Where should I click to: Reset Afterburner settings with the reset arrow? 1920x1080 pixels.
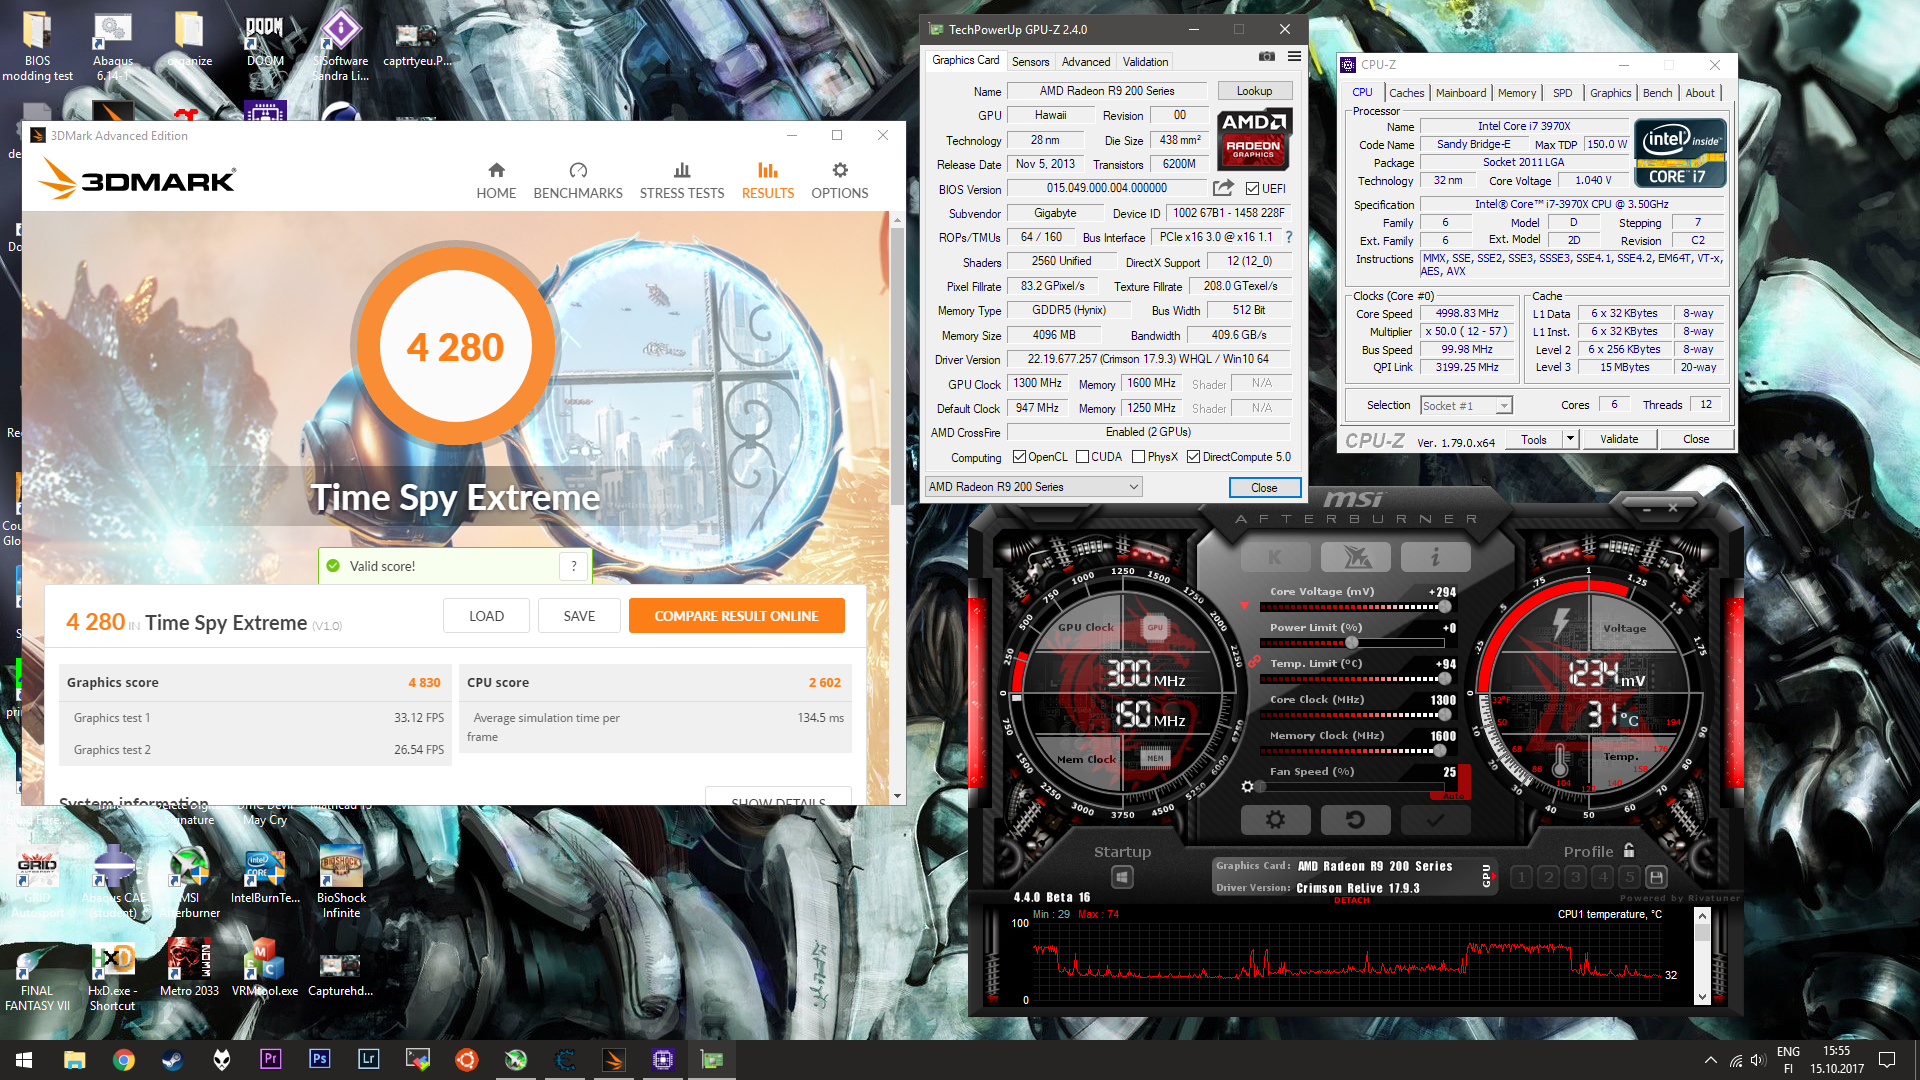click(1355, 820)
